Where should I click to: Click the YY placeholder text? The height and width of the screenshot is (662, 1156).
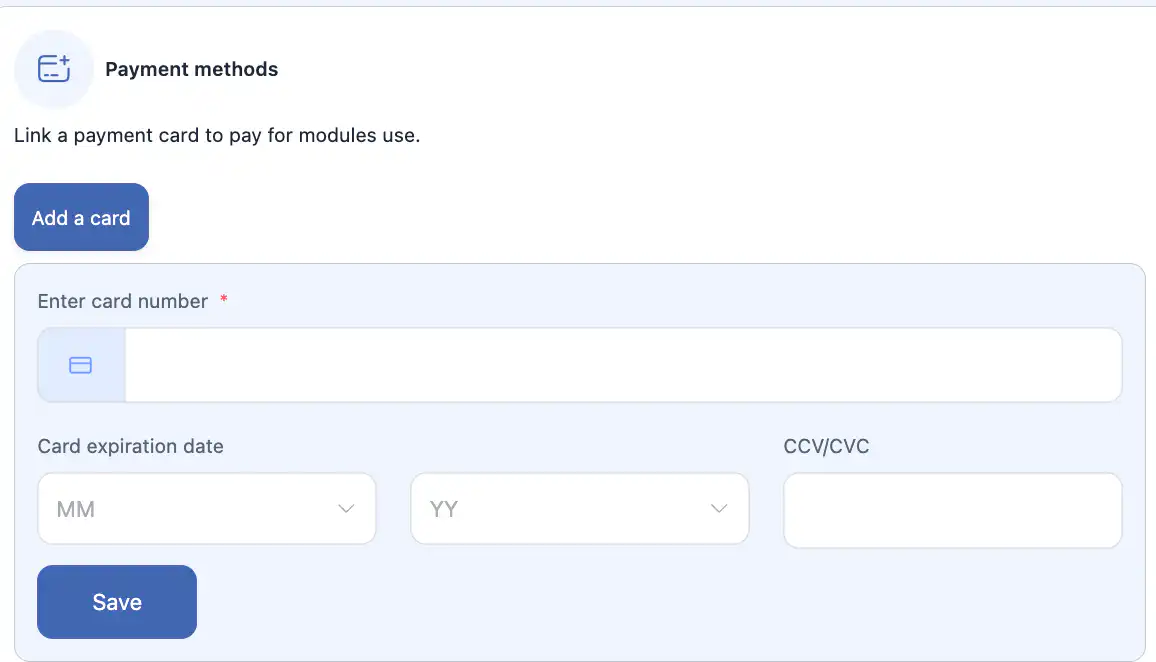click(x=443, y=510)
